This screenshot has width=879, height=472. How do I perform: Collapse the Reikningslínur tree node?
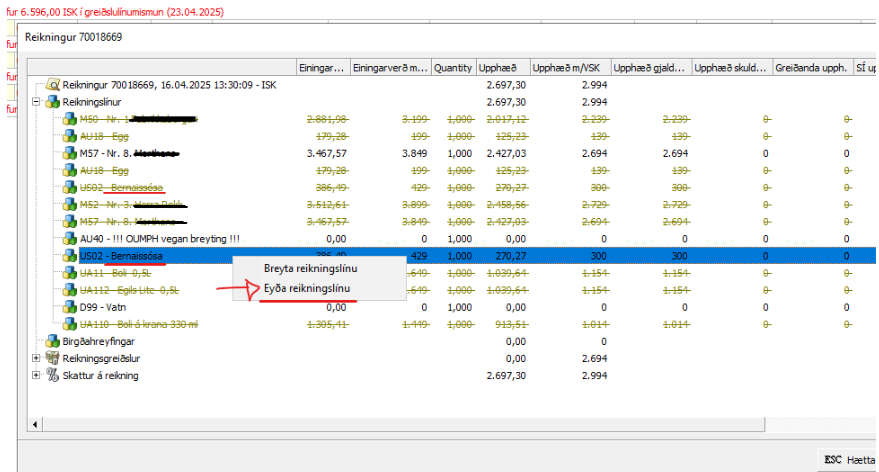click(37, 102)
